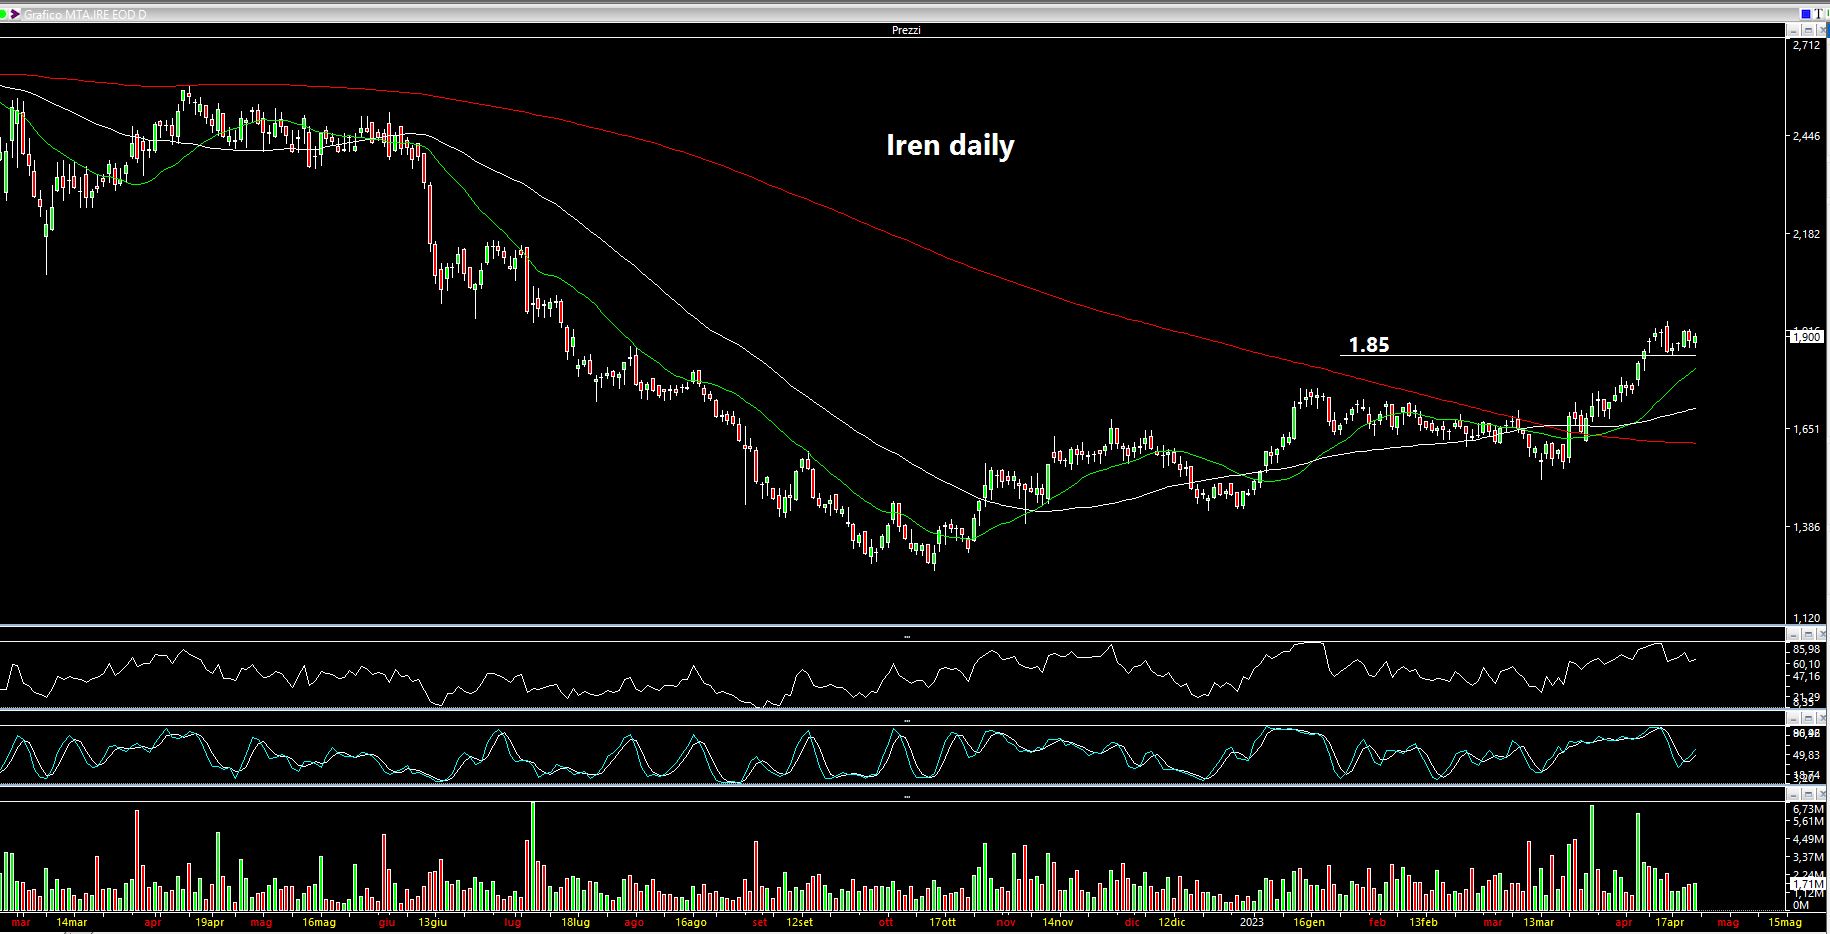The width and height of the screenshot is (1830, 934).
Task: Click the 13mar date on time axis
Action: (1538, 922)
